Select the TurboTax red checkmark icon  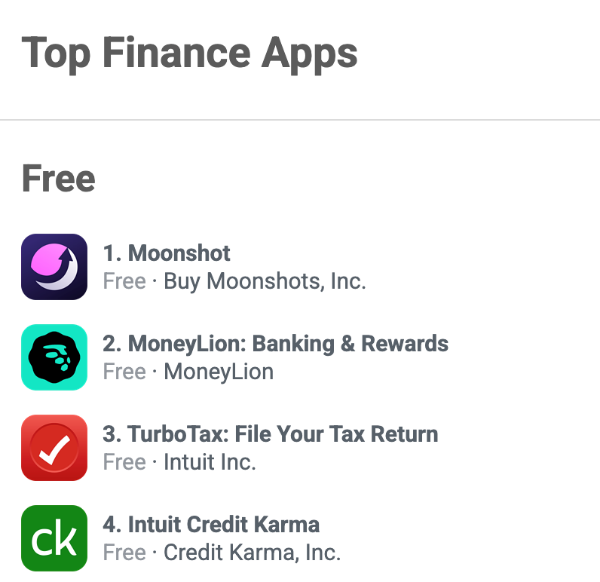click(x=54, y=447)
